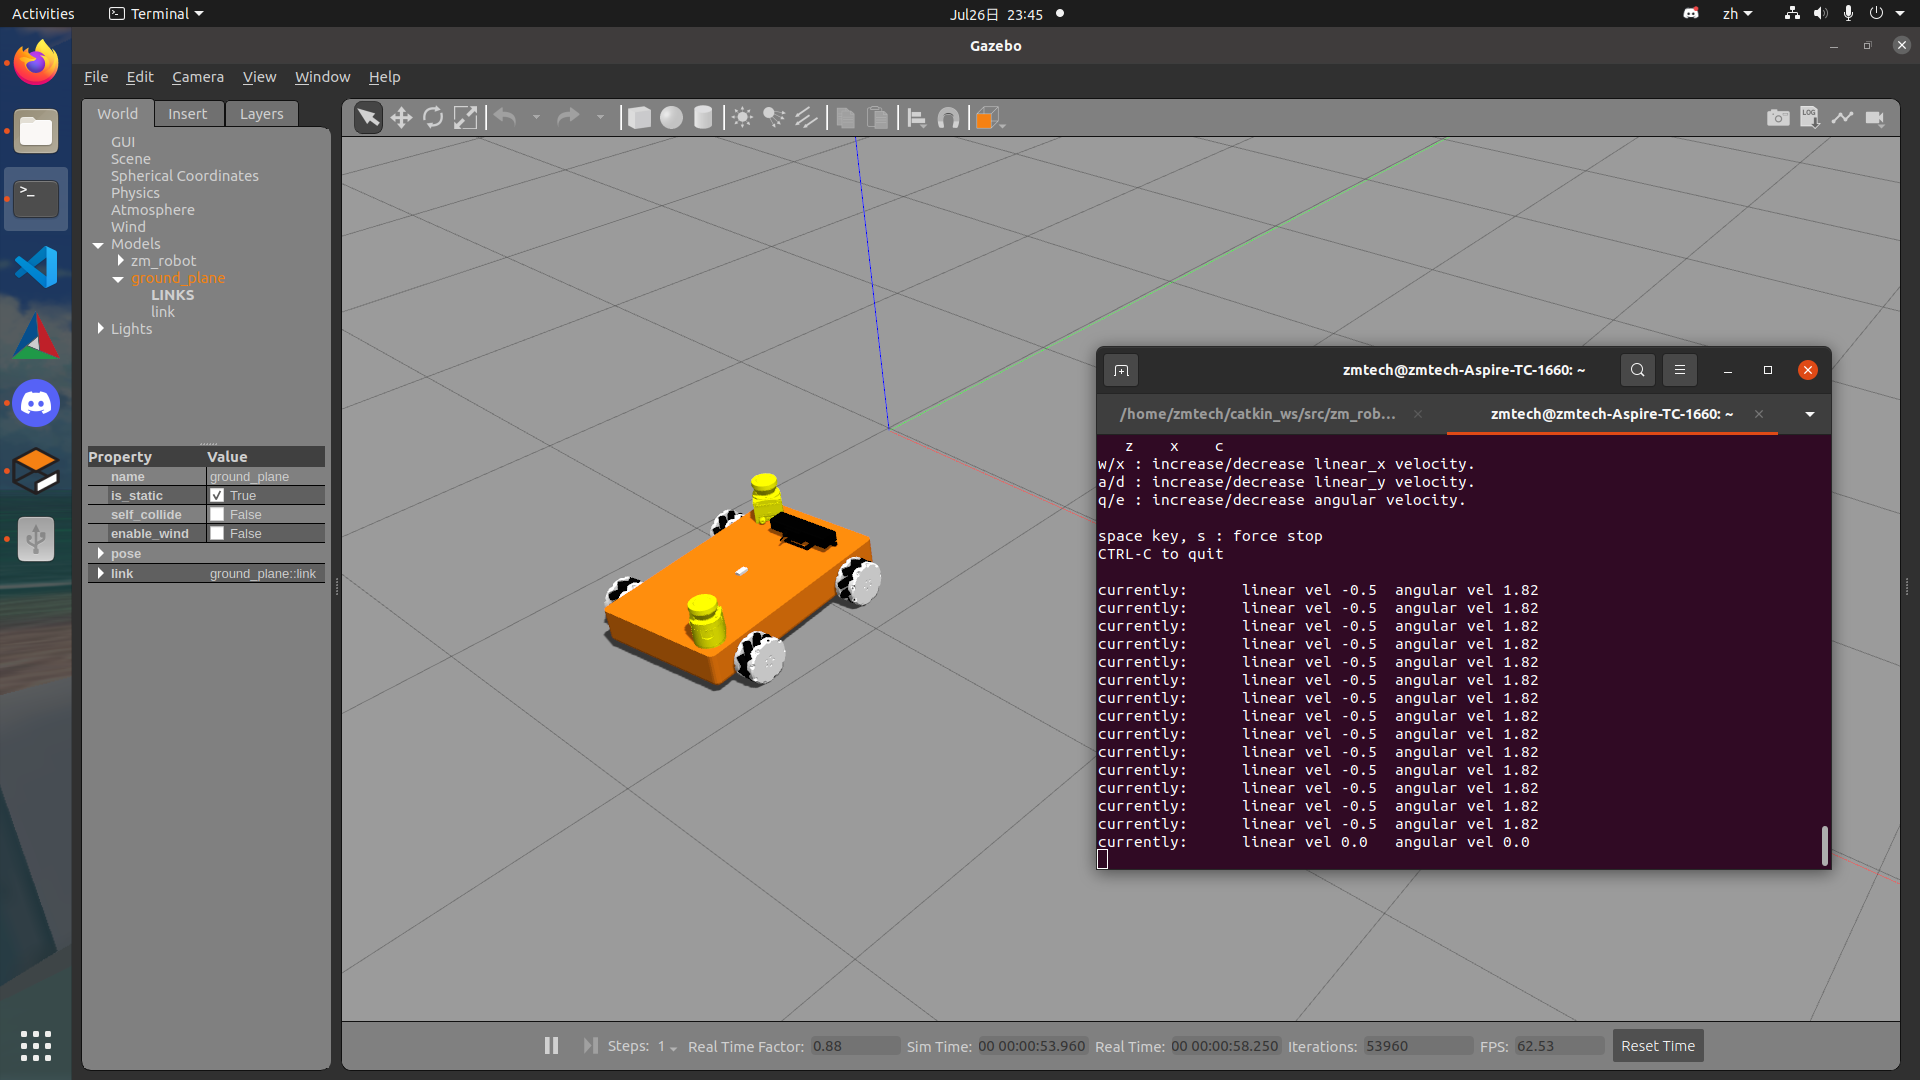The image size is (1920, 1080).
Task: Collapse the Models tree node
Action: click(98, 245)
